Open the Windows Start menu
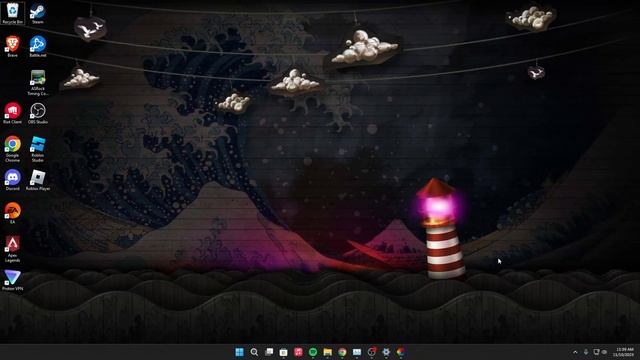The image size is (640, 360). point(240,352)
